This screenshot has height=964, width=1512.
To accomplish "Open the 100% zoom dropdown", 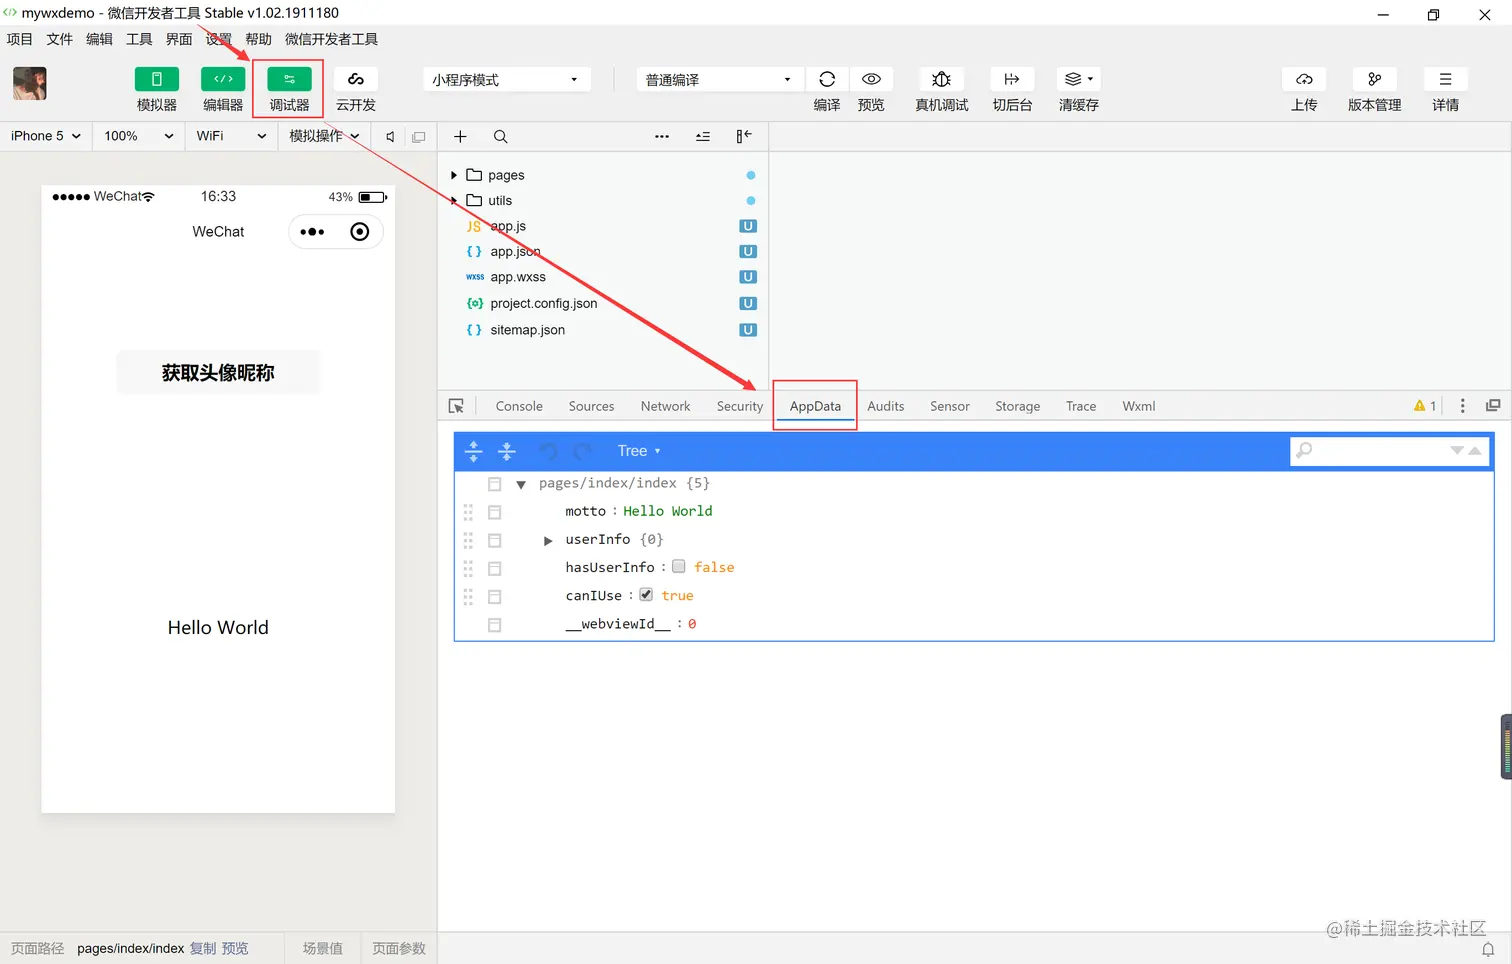I will [139, 136].
